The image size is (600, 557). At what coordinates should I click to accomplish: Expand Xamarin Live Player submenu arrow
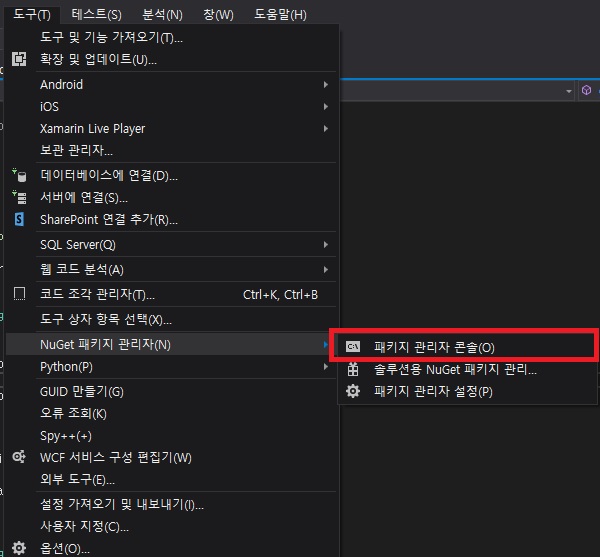pyautogui.click(x=326, y=129)
